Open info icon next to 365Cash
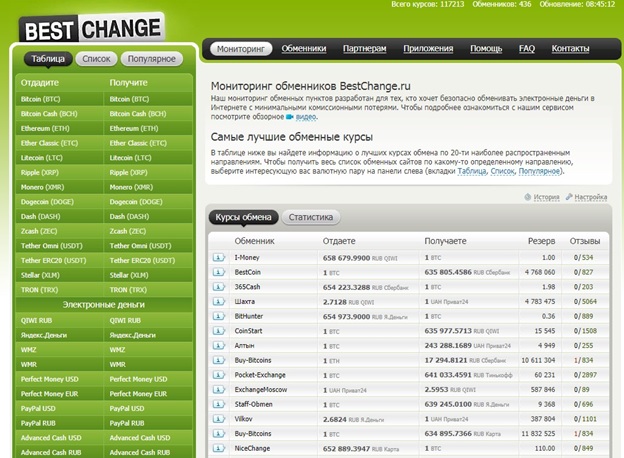This screenshot has height=458, width=624. pos(218,287)
